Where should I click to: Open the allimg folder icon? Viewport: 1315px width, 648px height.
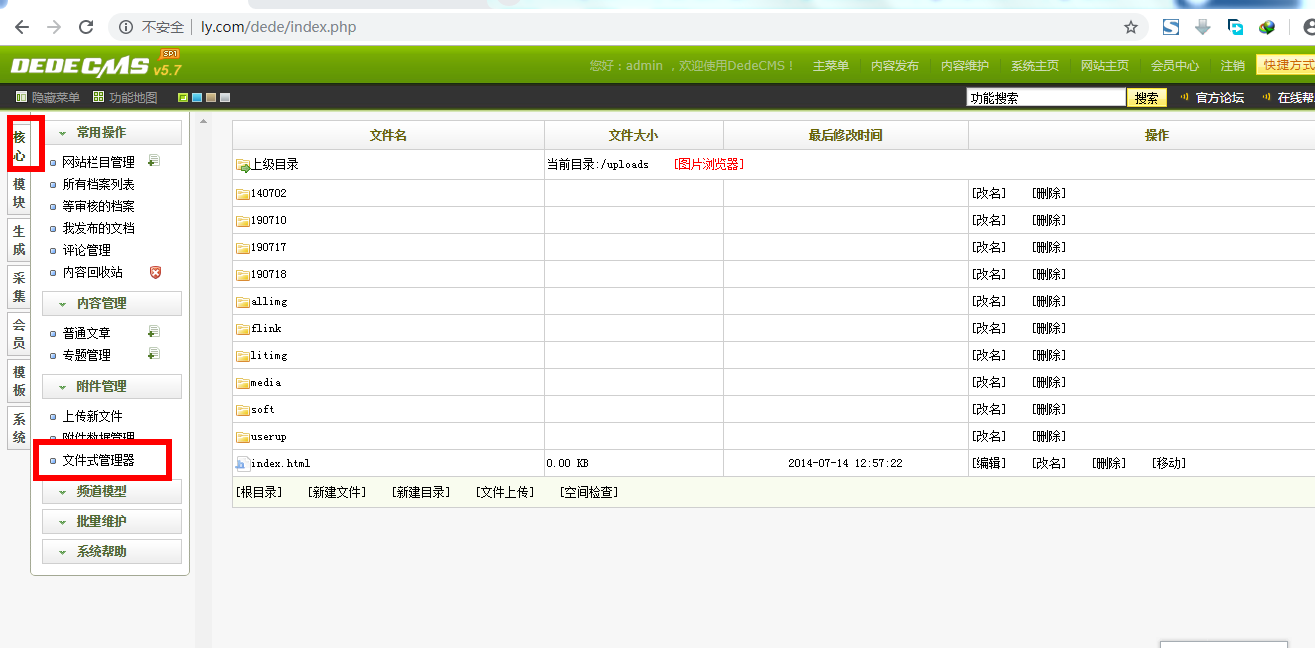click(x=242, y=302)
